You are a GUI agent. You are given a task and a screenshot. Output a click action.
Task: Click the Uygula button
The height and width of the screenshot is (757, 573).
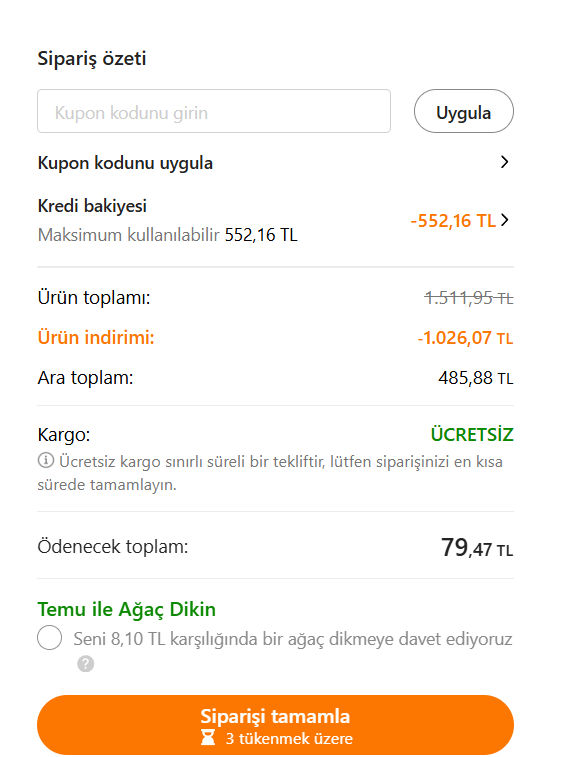(x=463, y=111)
